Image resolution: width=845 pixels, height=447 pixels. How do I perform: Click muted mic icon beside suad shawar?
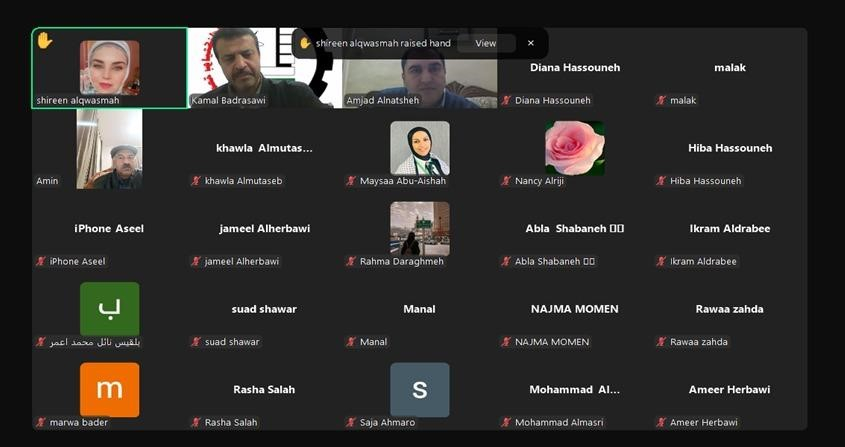(x=196, y=342)
